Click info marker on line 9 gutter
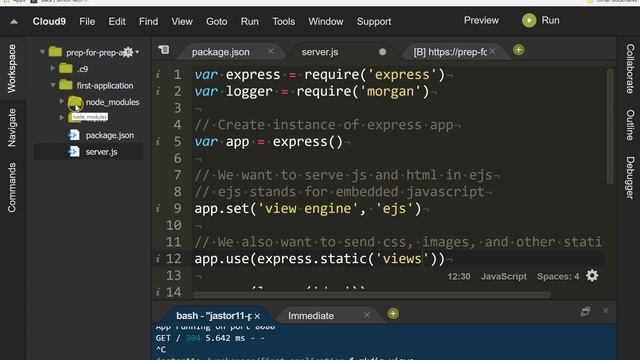Image resolution: width=640 pixels, height=360 pixels. point(158,209)
